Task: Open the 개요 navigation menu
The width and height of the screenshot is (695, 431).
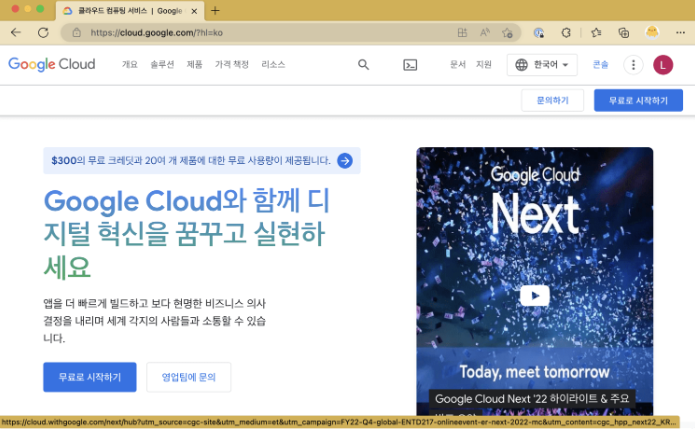Action: [130, 65]
